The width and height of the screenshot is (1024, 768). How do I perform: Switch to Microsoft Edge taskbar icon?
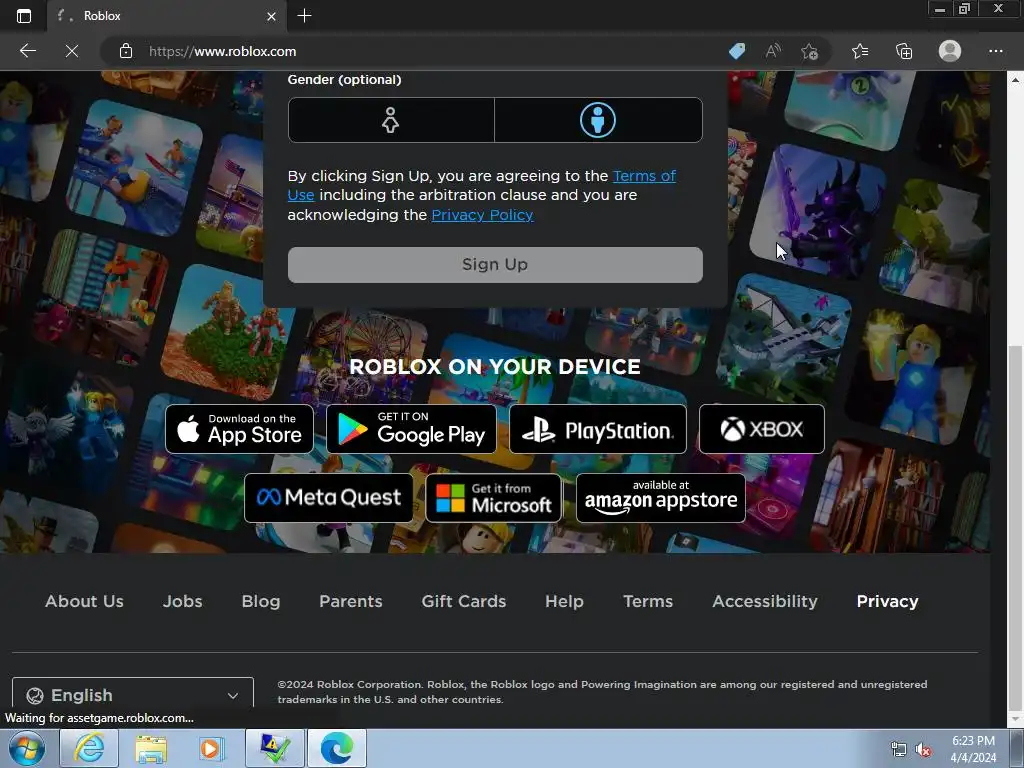point(337,748)
